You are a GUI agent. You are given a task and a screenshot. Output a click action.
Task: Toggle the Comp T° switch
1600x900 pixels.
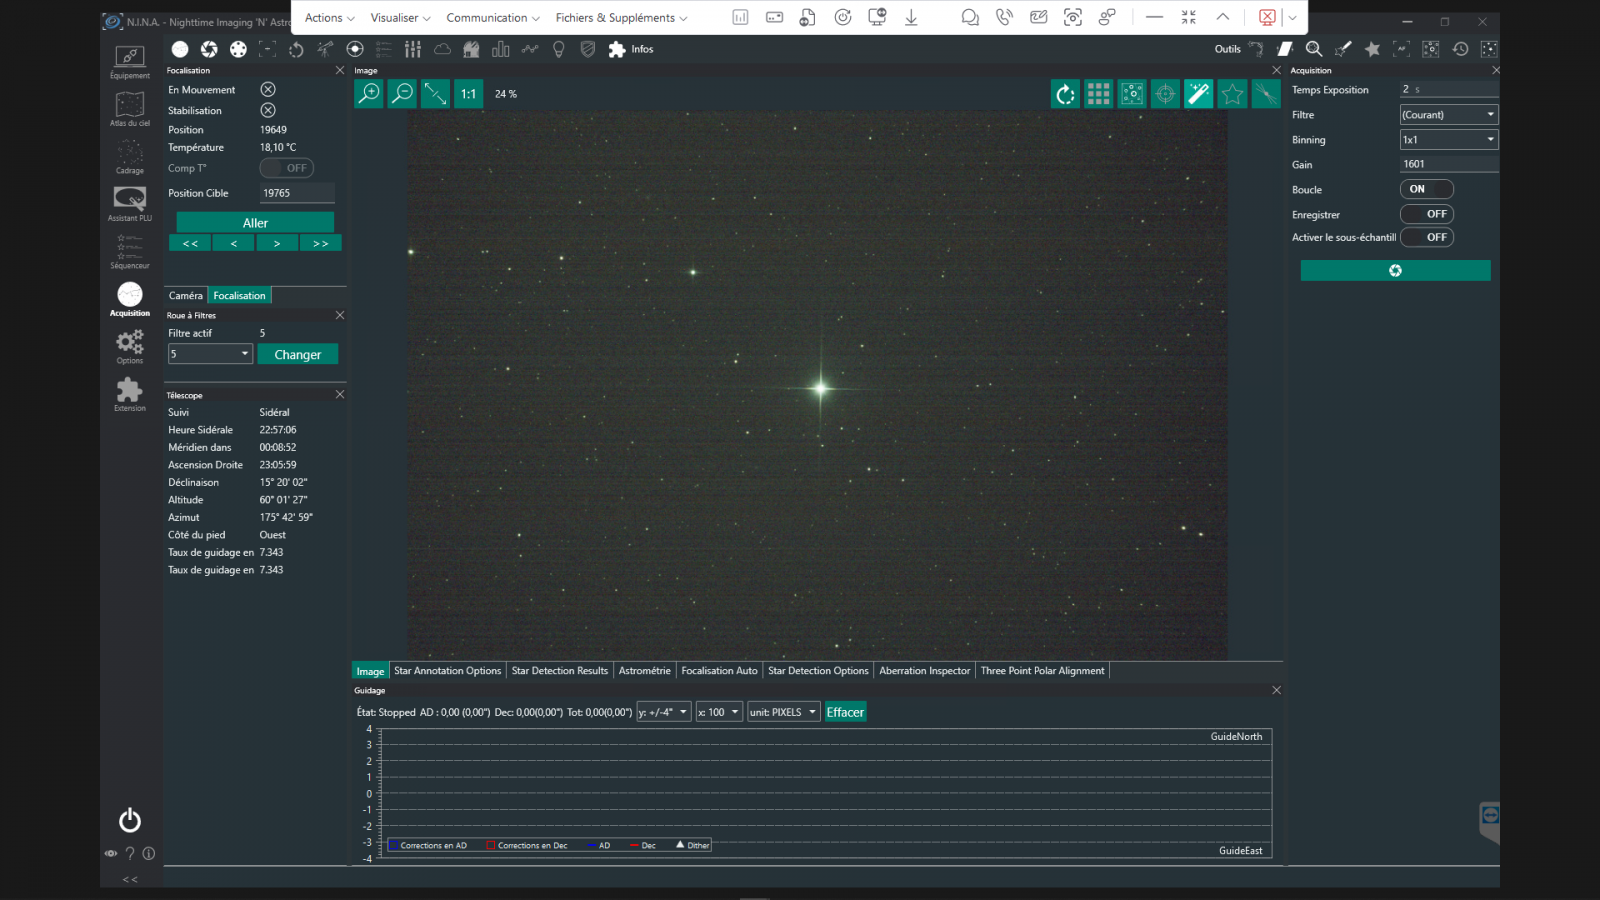(x=287, y=168)
